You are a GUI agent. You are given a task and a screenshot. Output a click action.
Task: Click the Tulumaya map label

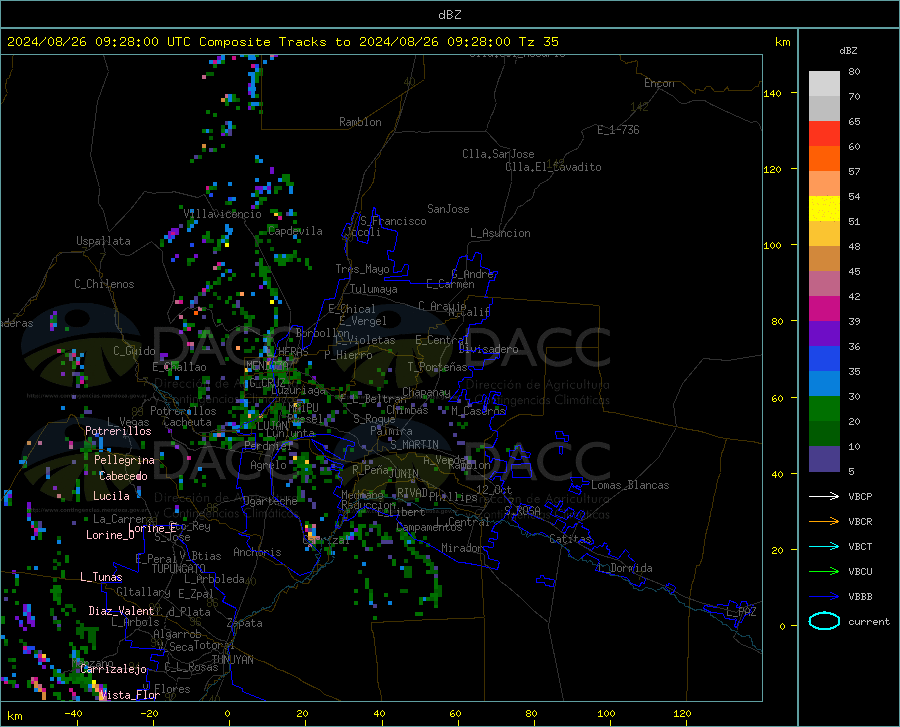(374, 289)
